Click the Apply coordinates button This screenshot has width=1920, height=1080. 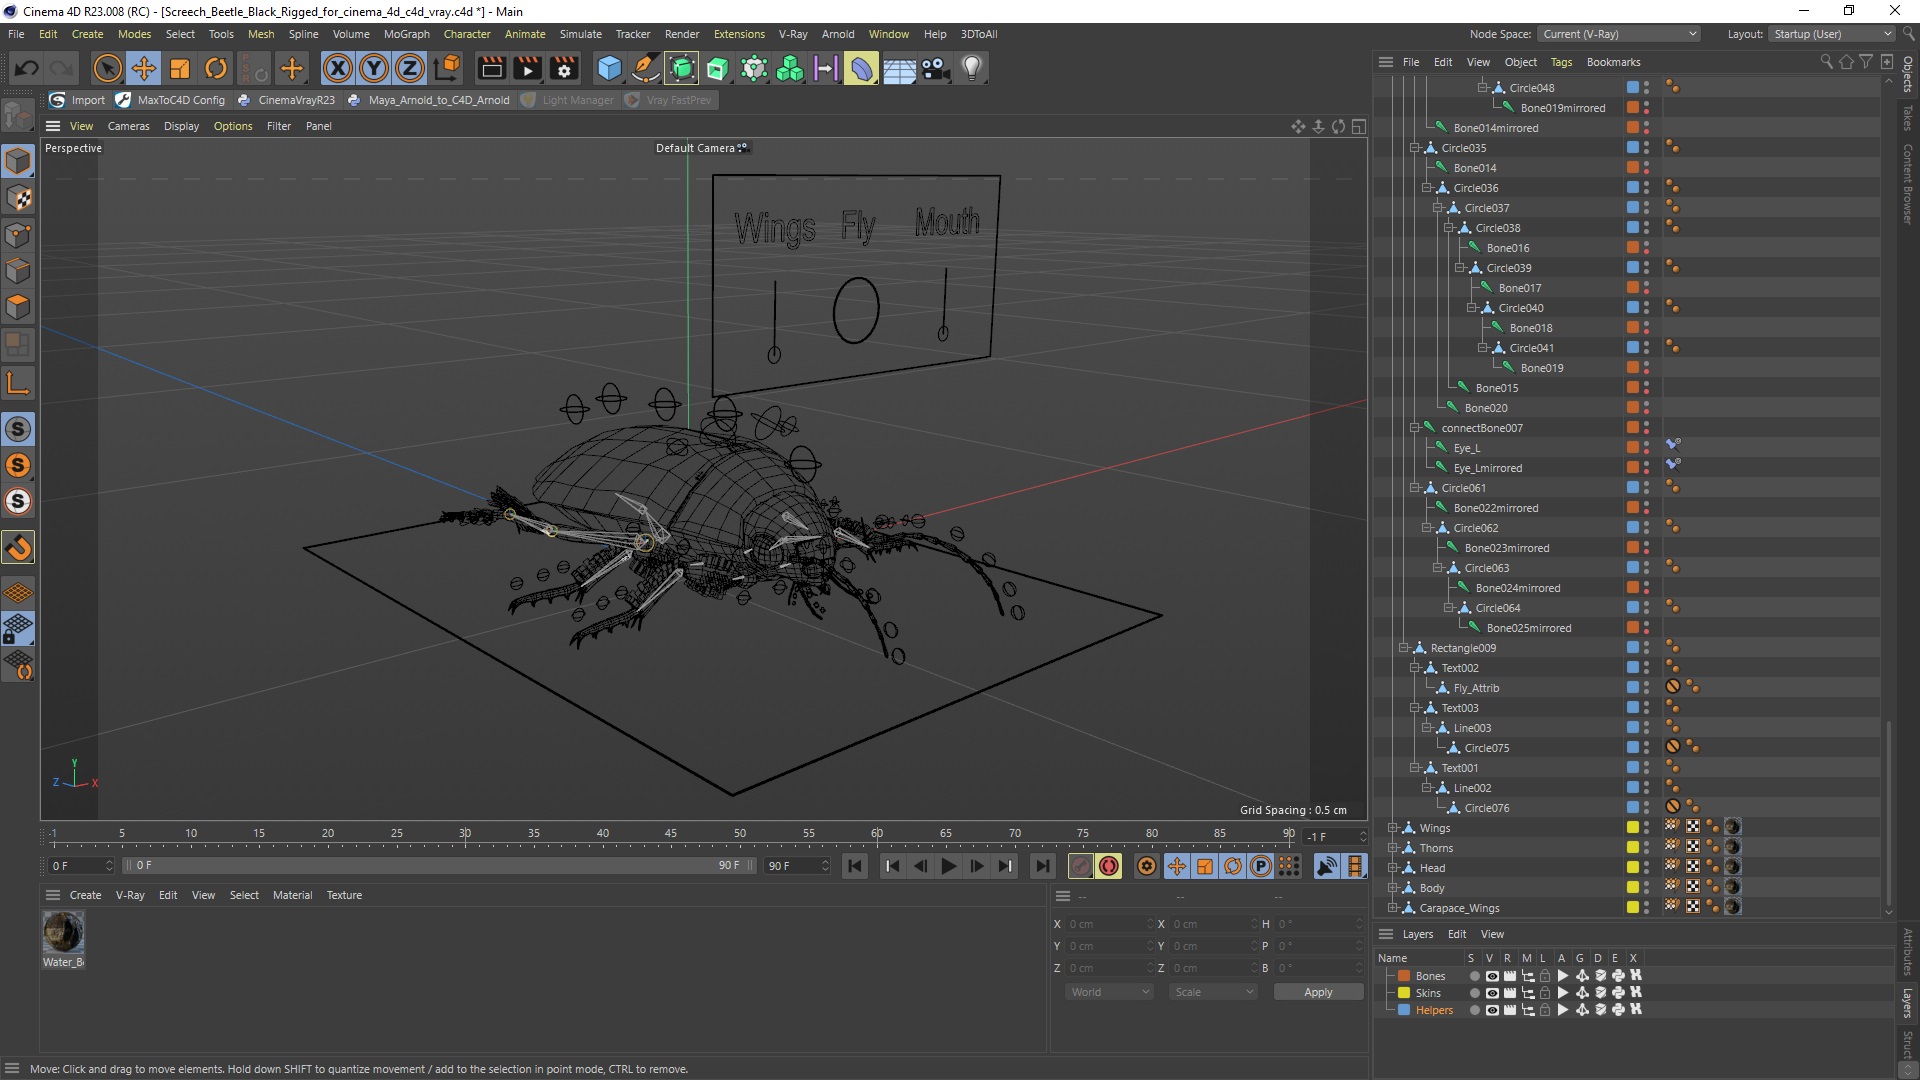point(1318,992)
